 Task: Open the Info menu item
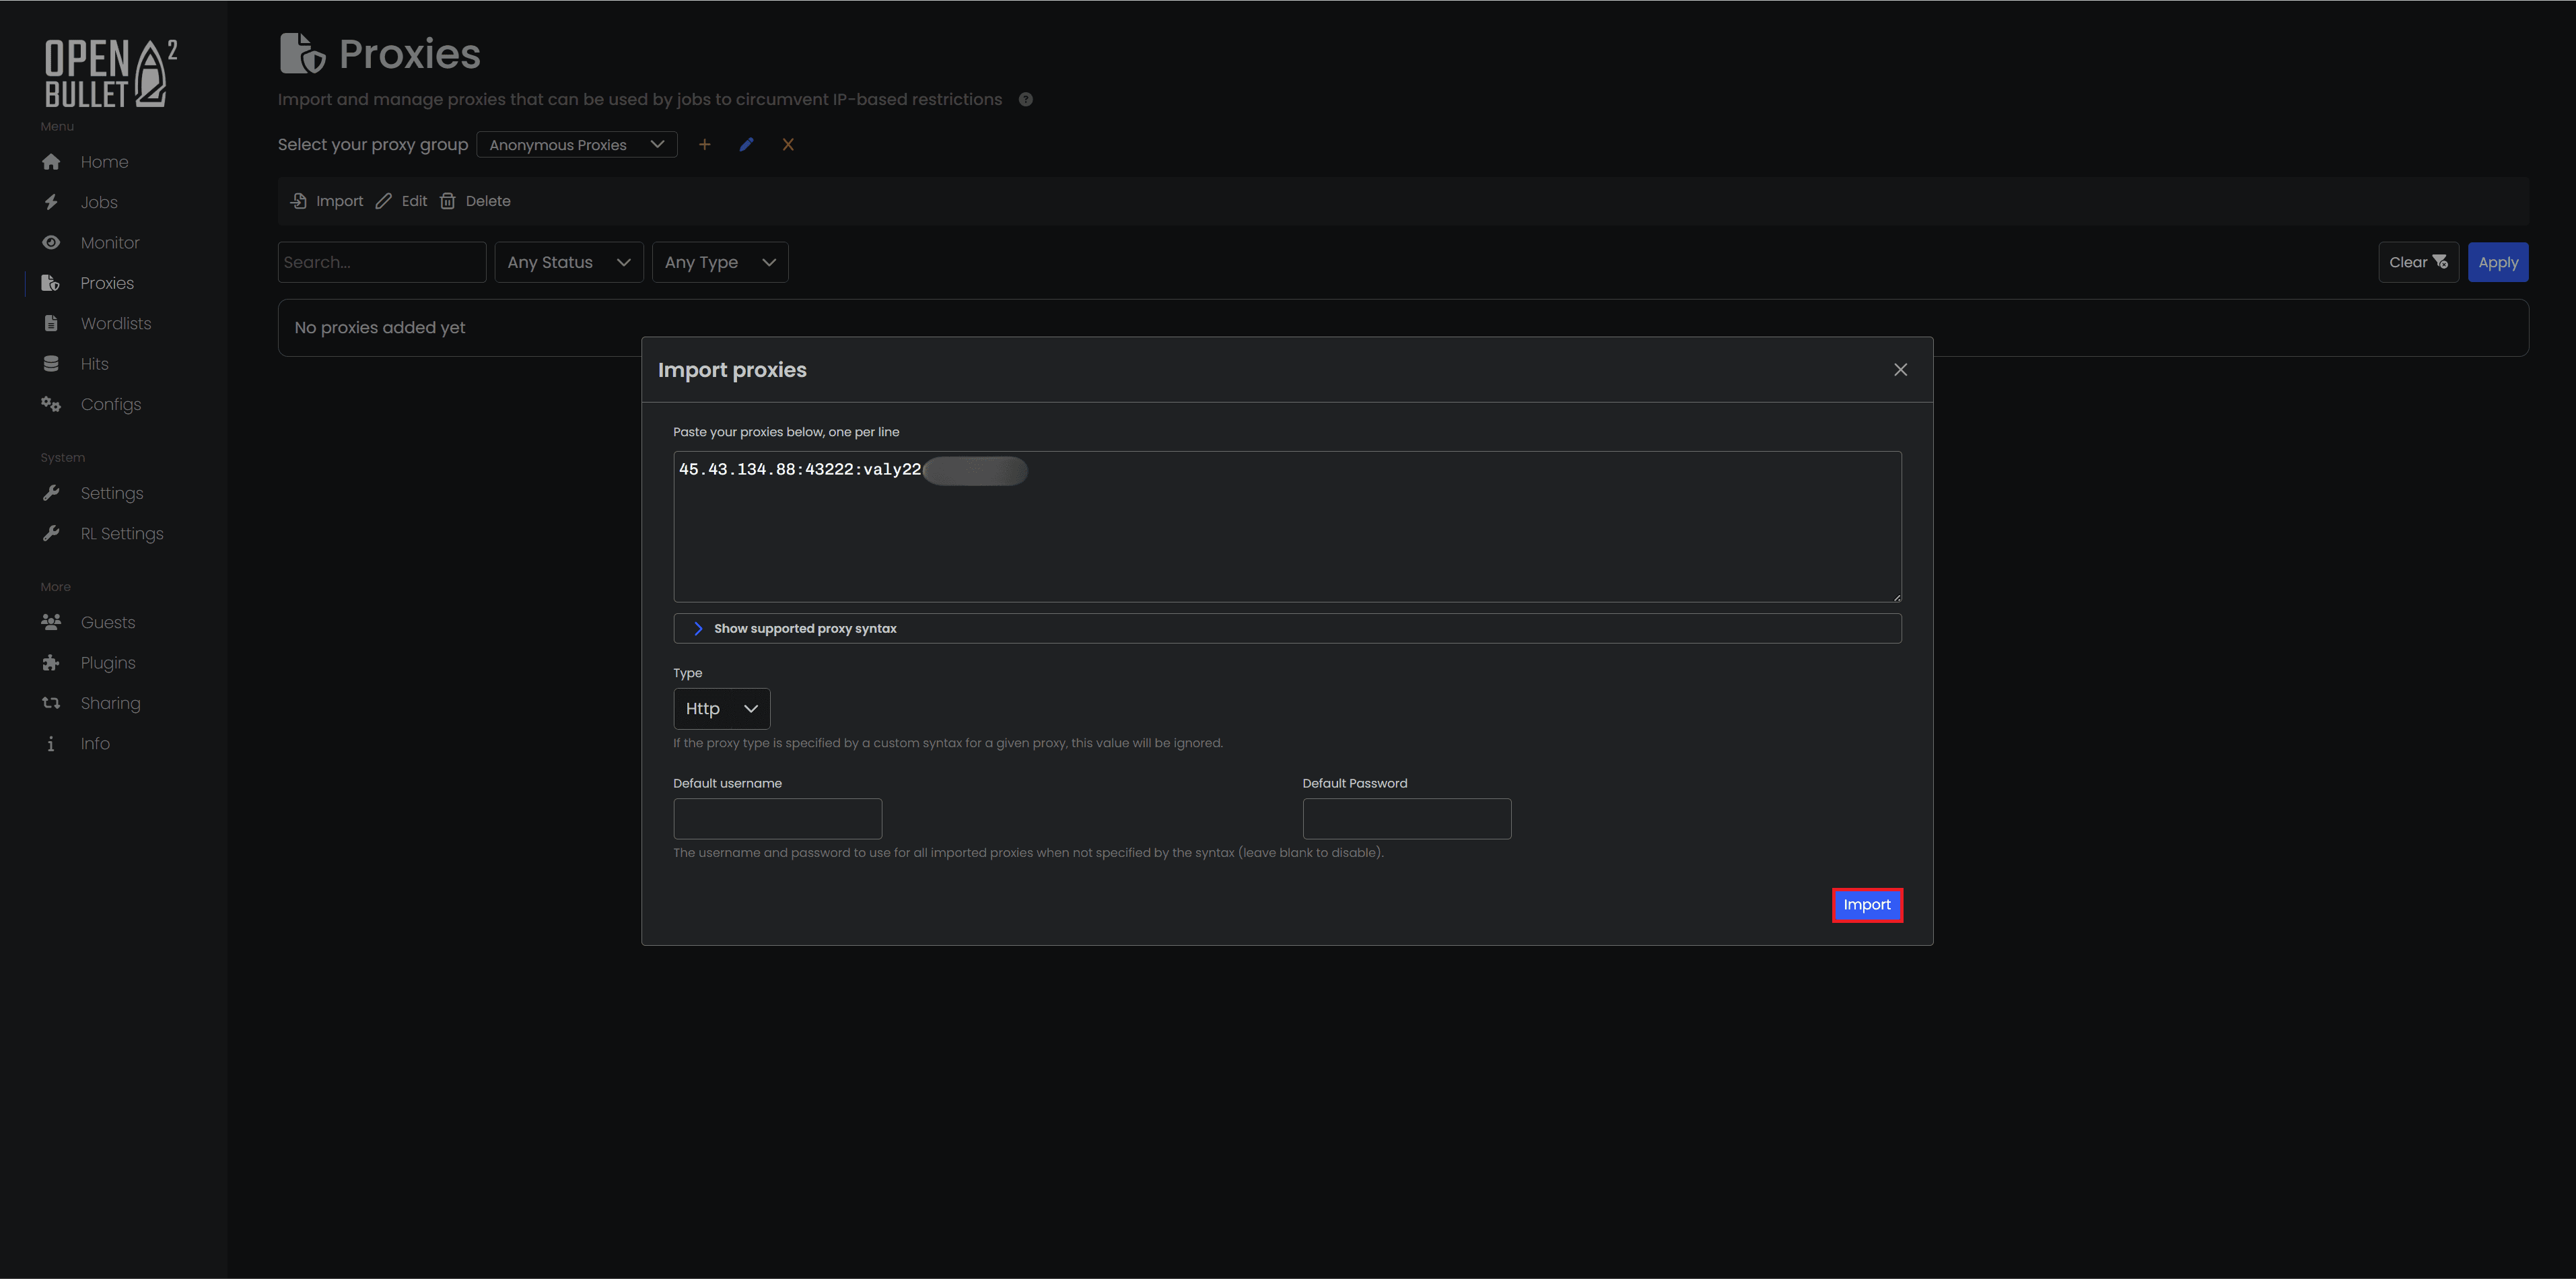pyautogui.click(x=94, y=742)
